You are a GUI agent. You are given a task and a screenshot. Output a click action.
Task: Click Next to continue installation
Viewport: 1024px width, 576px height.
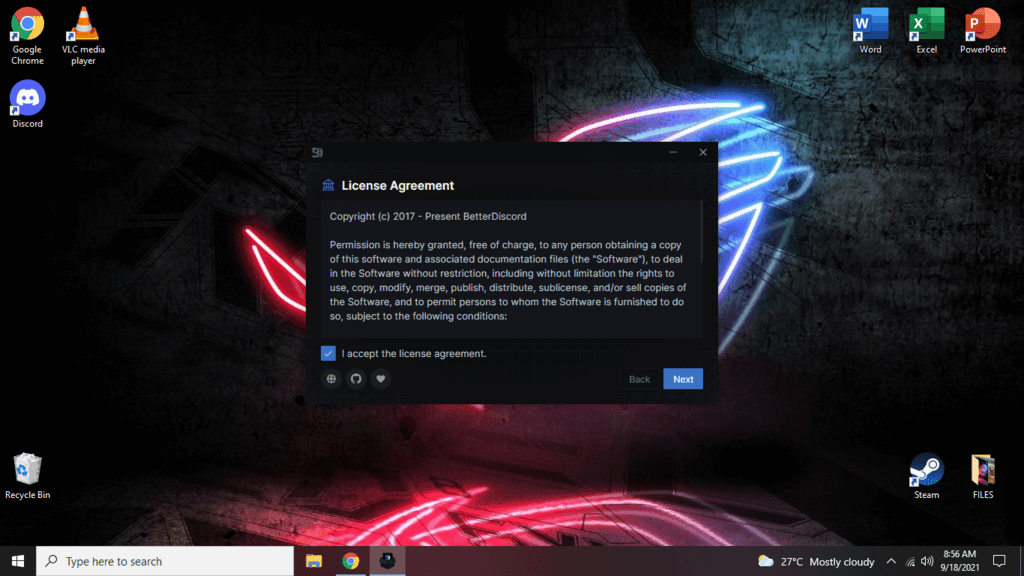(683, 379)
